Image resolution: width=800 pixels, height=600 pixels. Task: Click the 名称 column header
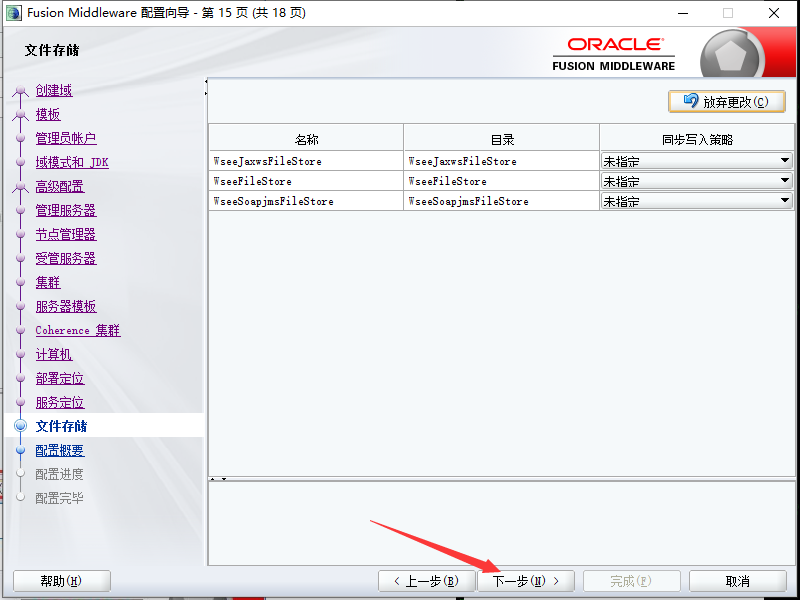pyautogui.click(x=306, y=139)
